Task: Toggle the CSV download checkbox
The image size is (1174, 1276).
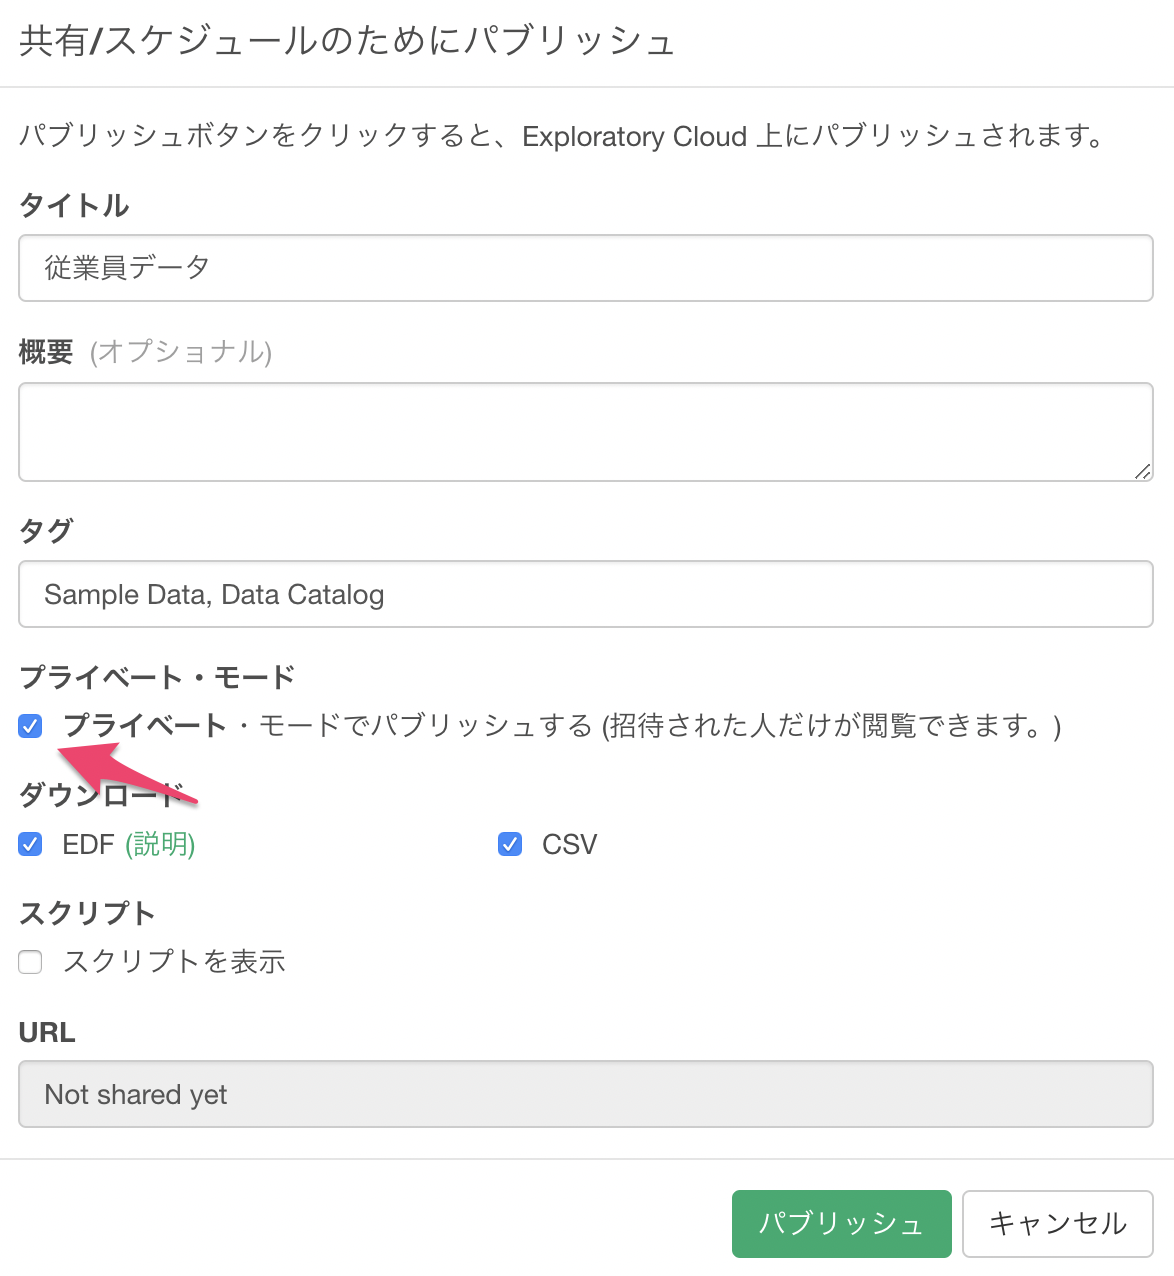Action: click(510, 844)
